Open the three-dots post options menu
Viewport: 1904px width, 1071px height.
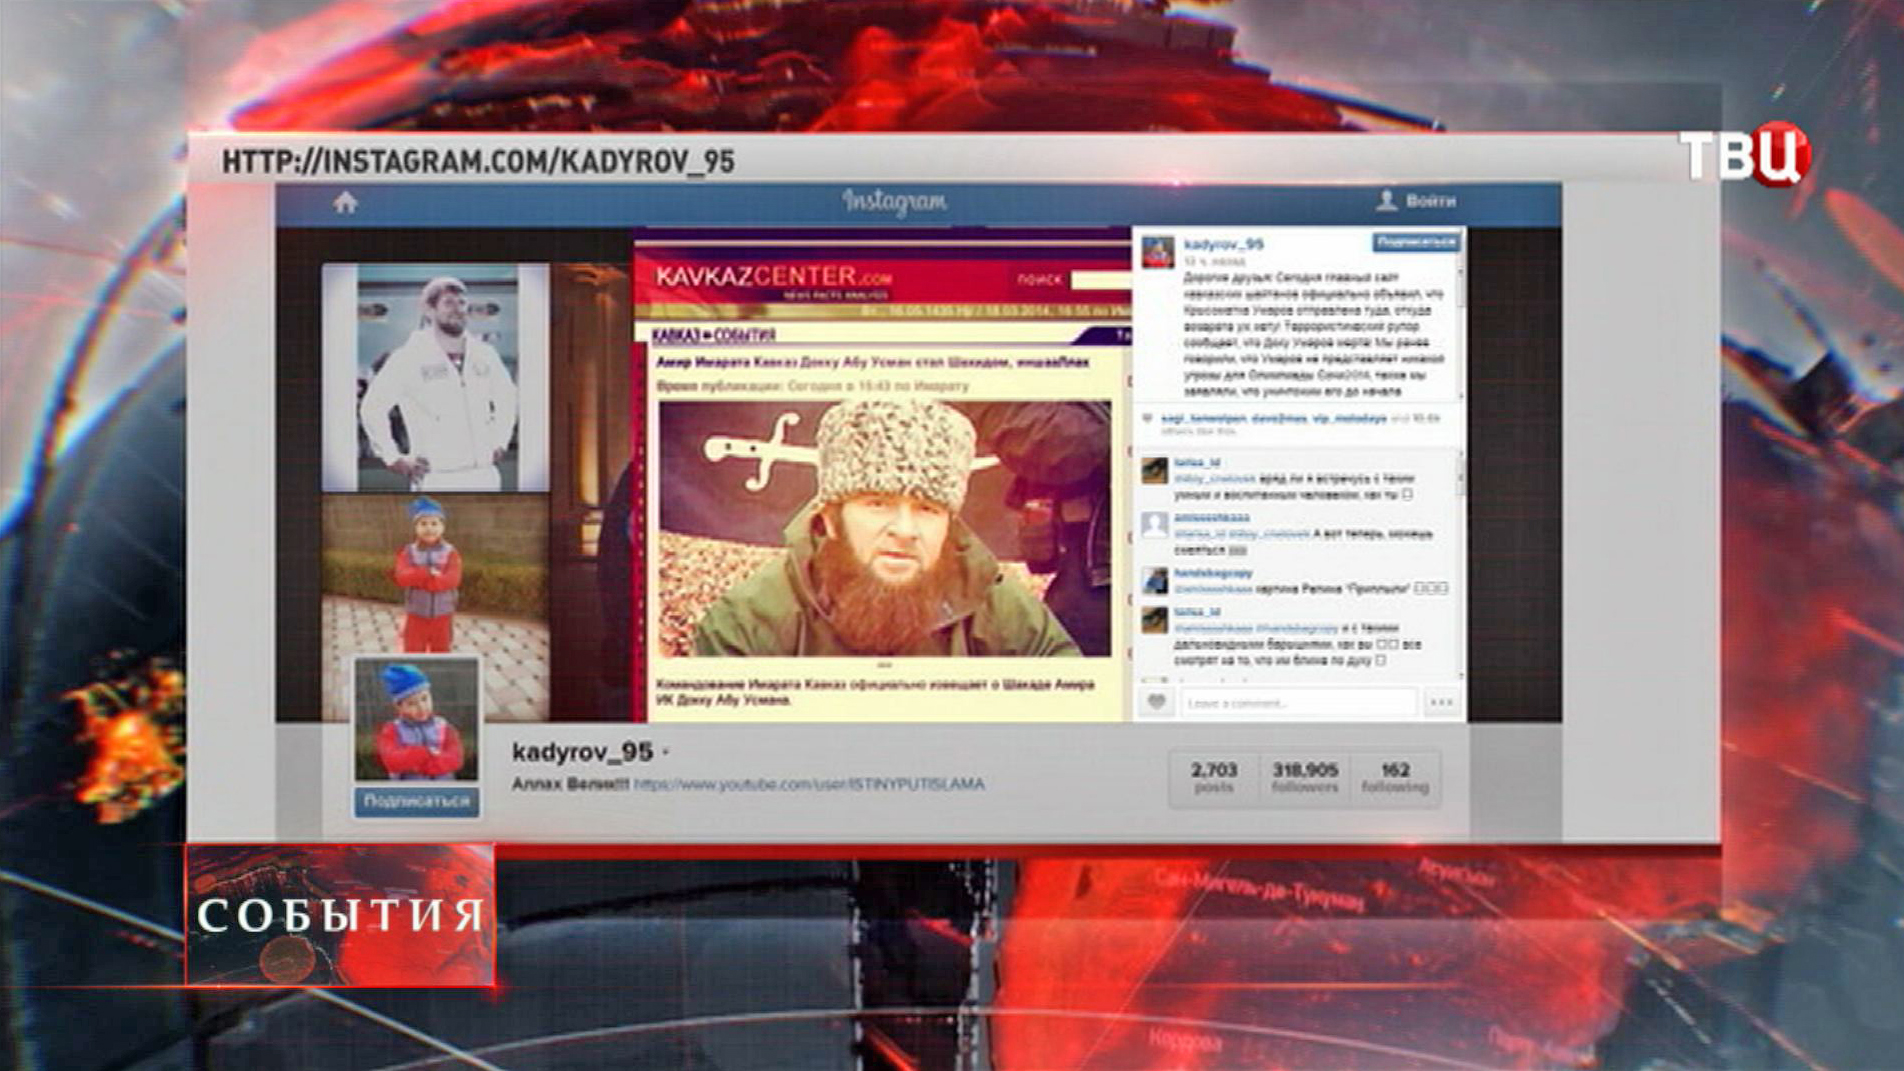pos(1441,703)
